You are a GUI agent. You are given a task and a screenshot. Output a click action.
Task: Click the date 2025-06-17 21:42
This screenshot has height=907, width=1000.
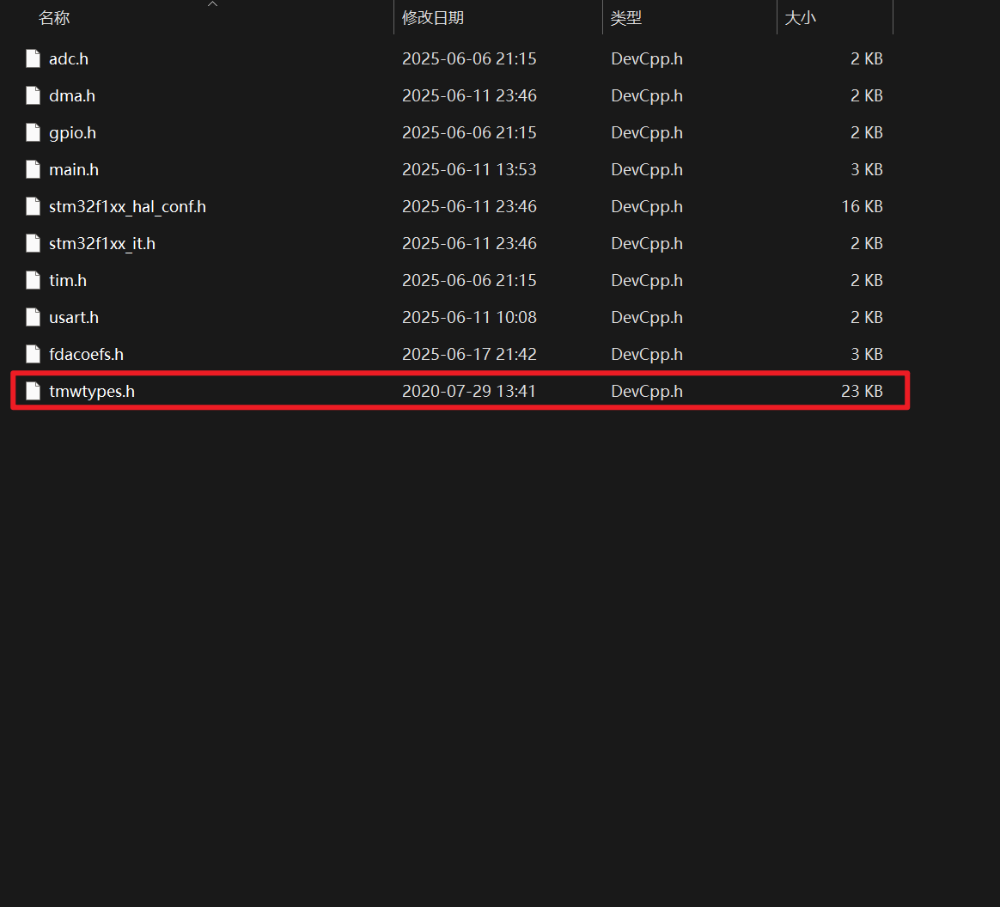[469, 355]
